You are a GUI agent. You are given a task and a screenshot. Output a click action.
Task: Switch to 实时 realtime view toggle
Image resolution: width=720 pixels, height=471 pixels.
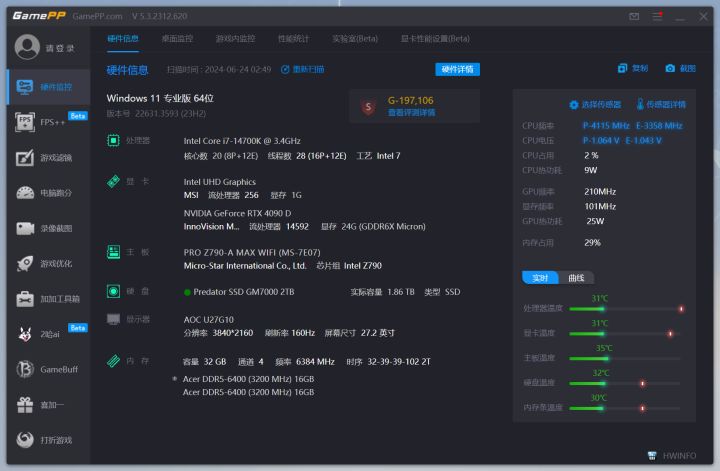pos(540,278)
